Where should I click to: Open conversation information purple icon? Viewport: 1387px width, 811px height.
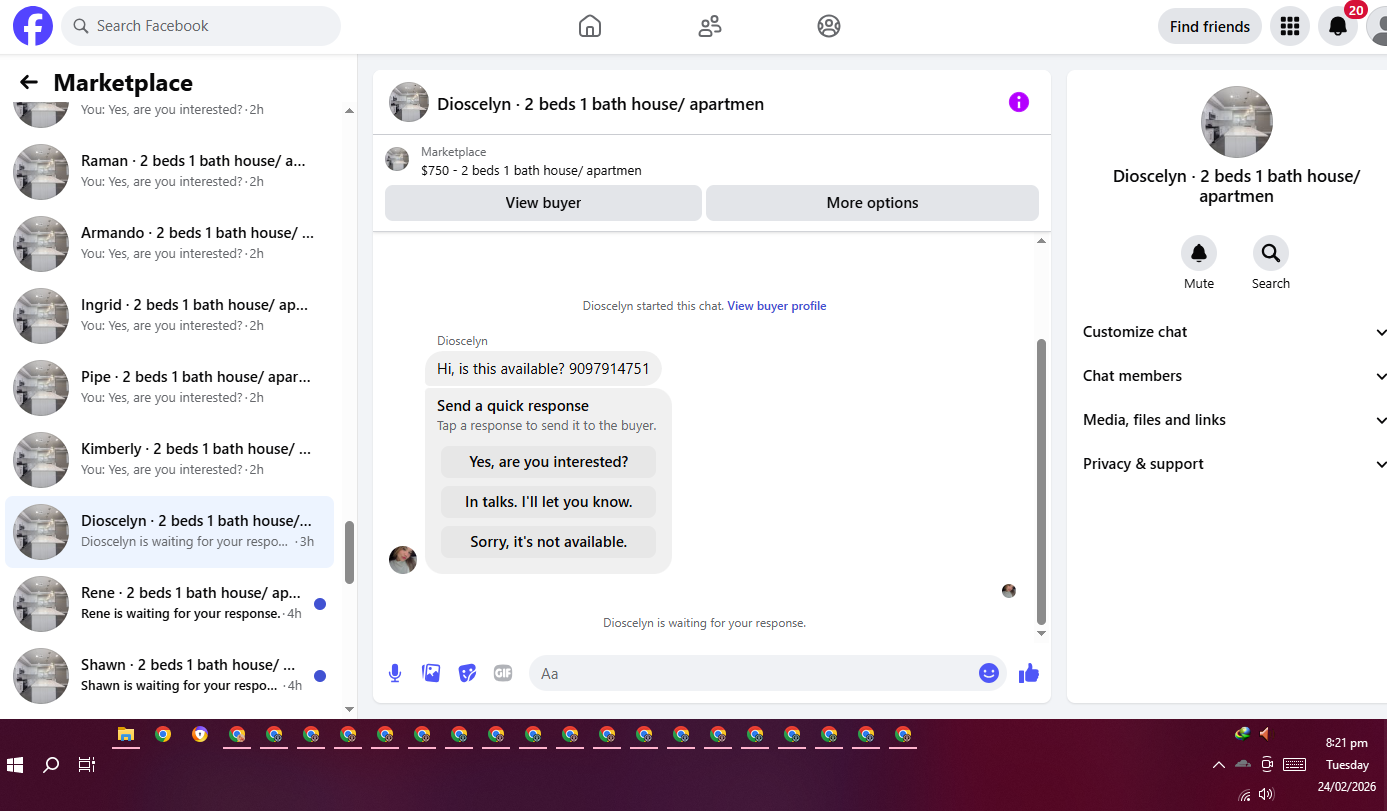click(x=1018, y=102)
